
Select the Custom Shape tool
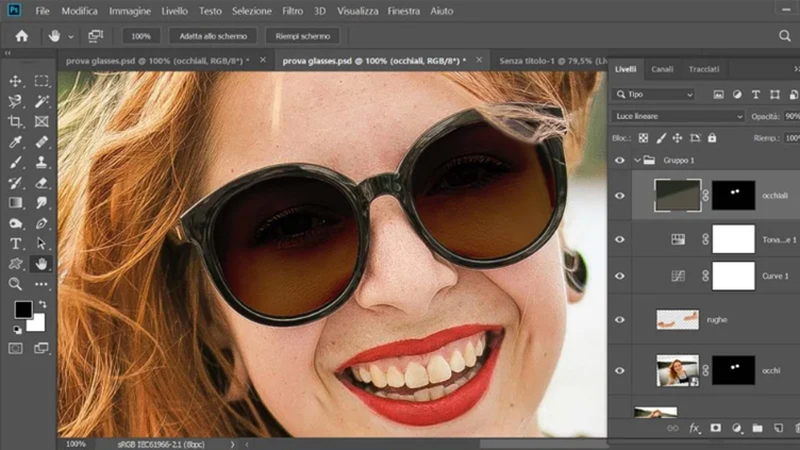click(15, 264)
